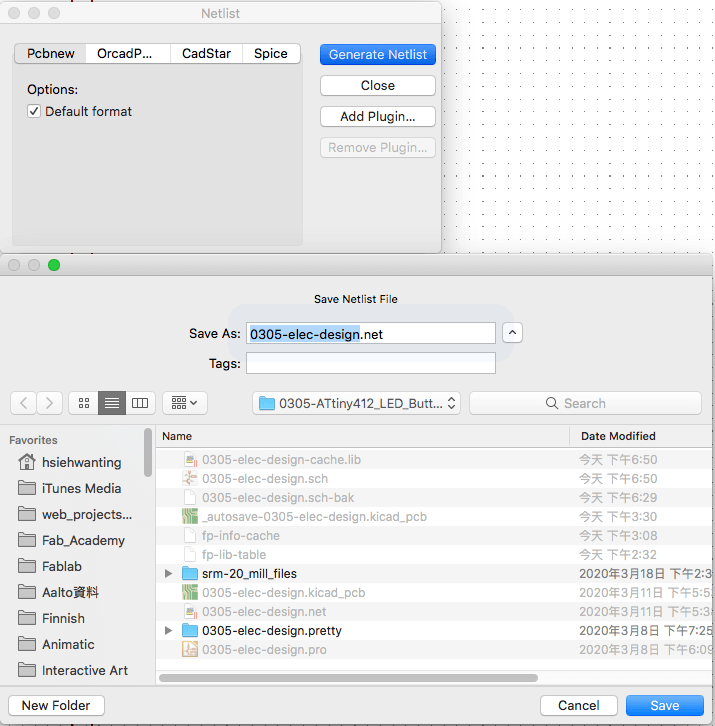Switch to column view mode
The width and height of the screenshot is (715, 726).
pos(140,403)
